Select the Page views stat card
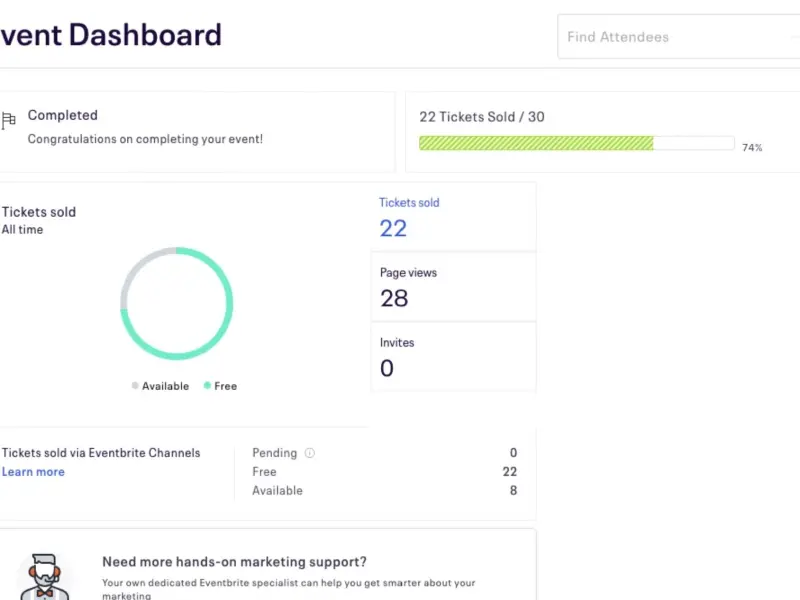The height and width of the screenshot is (600, 800). tap(454, 287)
